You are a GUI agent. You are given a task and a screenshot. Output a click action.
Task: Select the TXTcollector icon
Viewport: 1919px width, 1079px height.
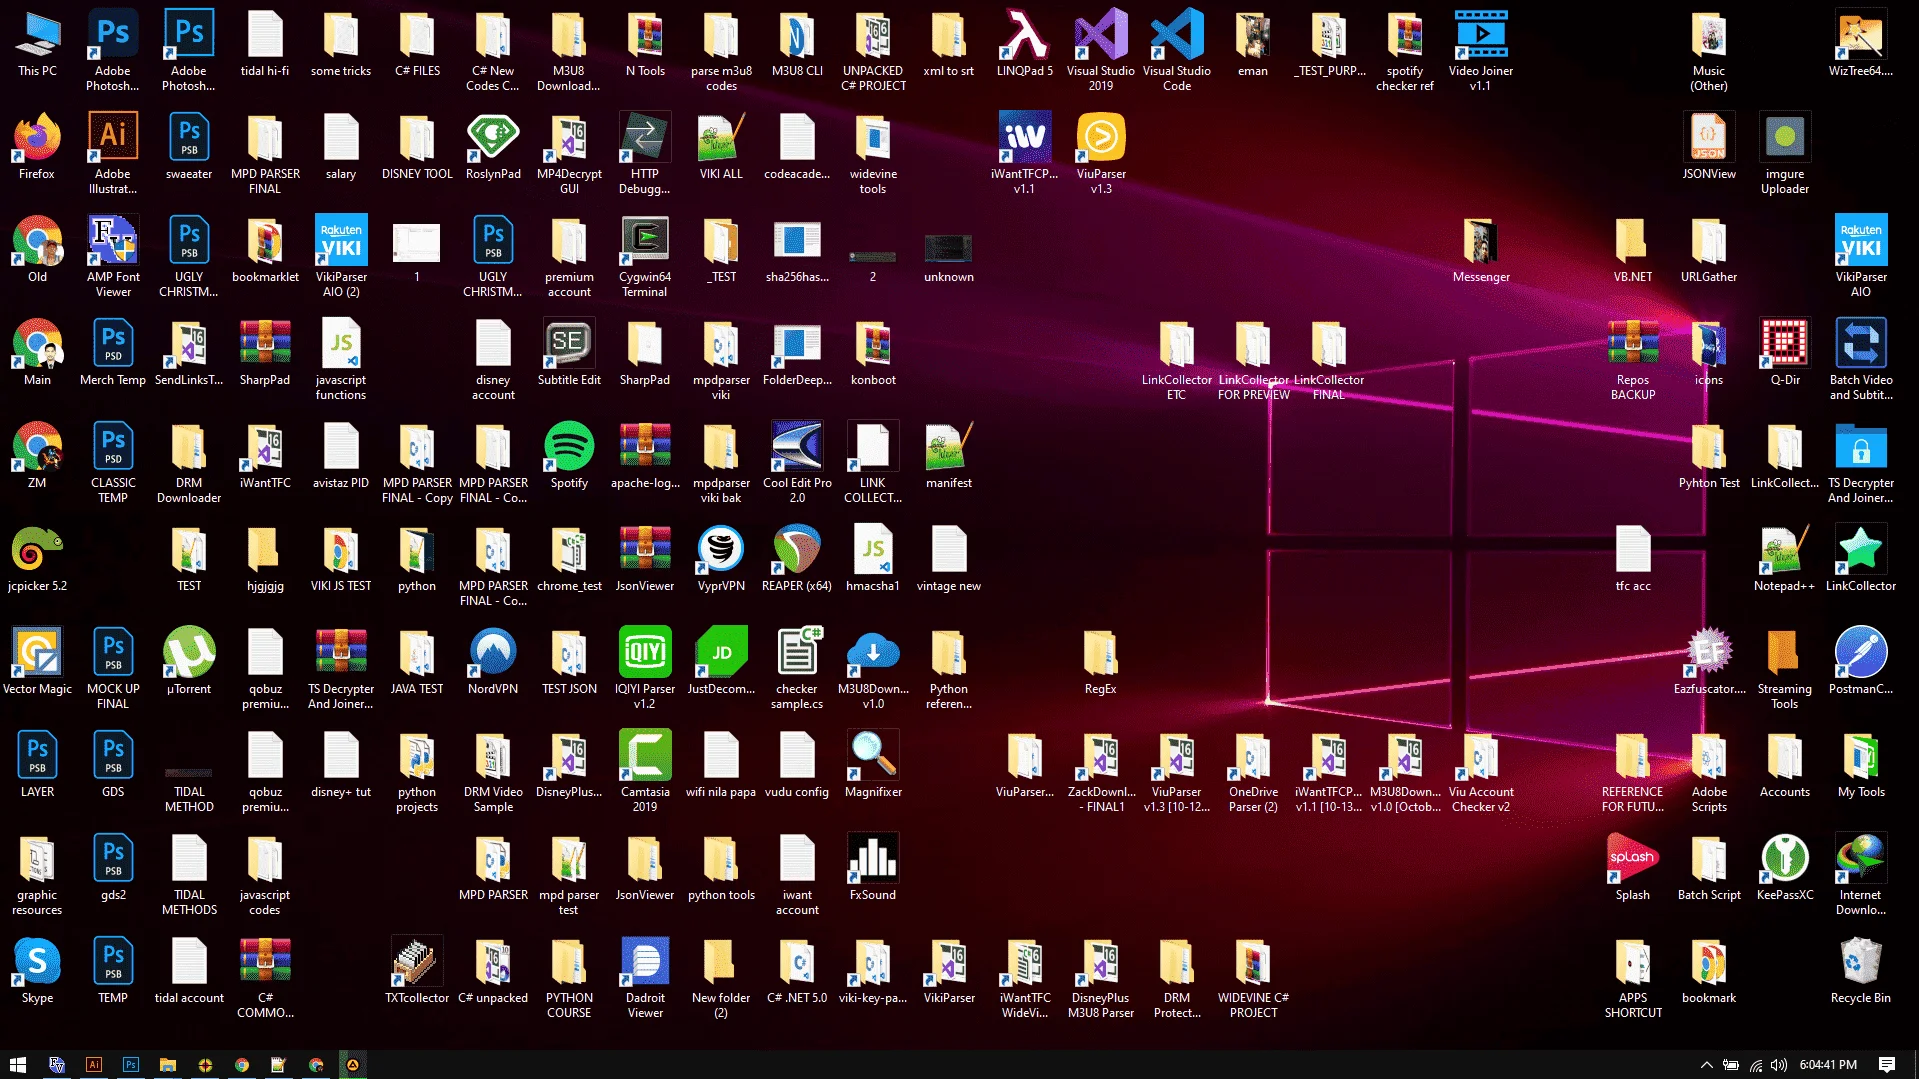(417, 971)
